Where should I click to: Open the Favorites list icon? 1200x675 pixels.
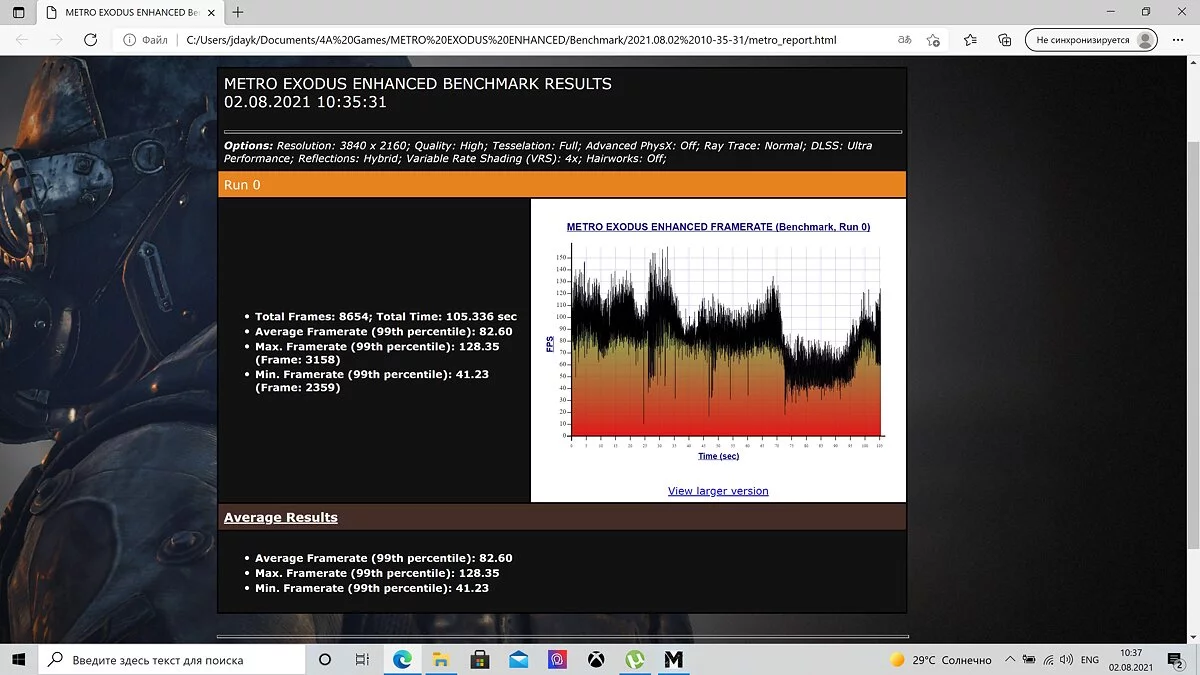tap(970, 40)
